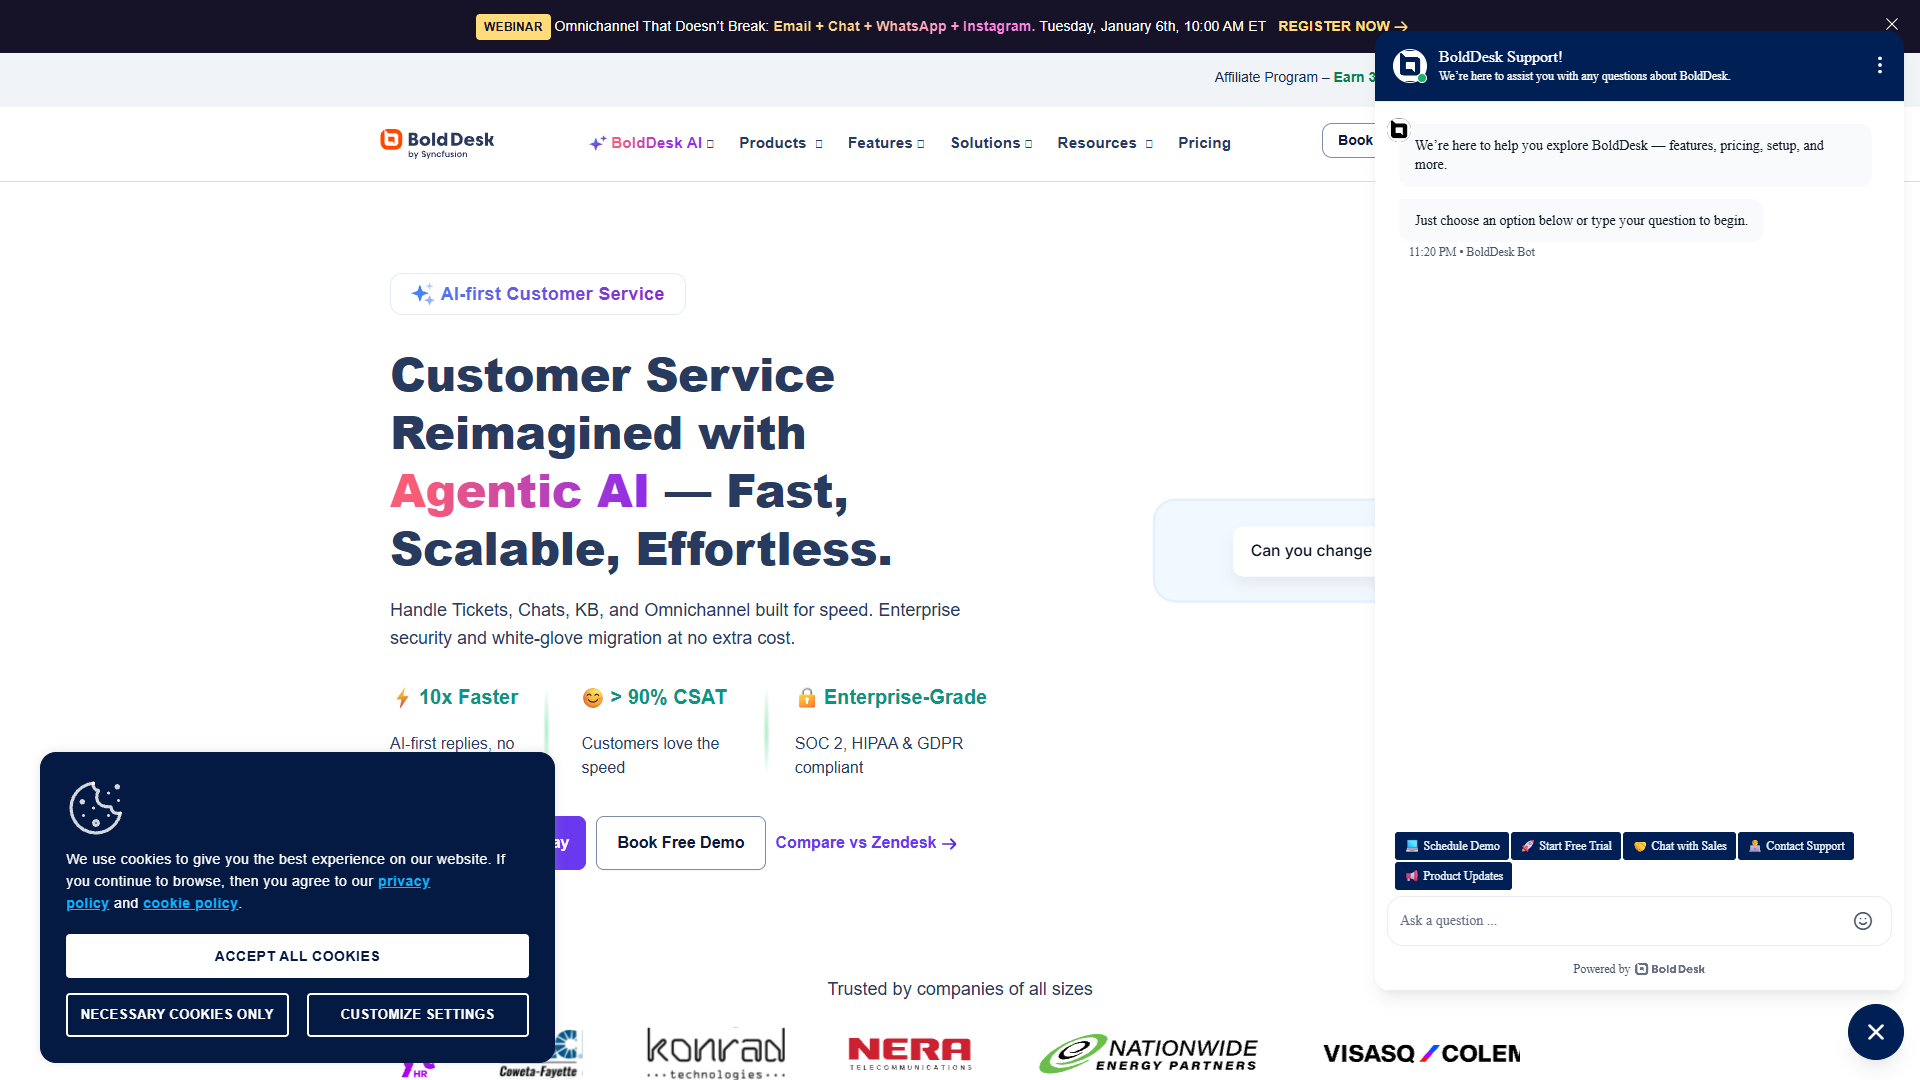Select Start Free Trial chat option
This screenshot has width=1920, height=1080.
(1566, 846)
